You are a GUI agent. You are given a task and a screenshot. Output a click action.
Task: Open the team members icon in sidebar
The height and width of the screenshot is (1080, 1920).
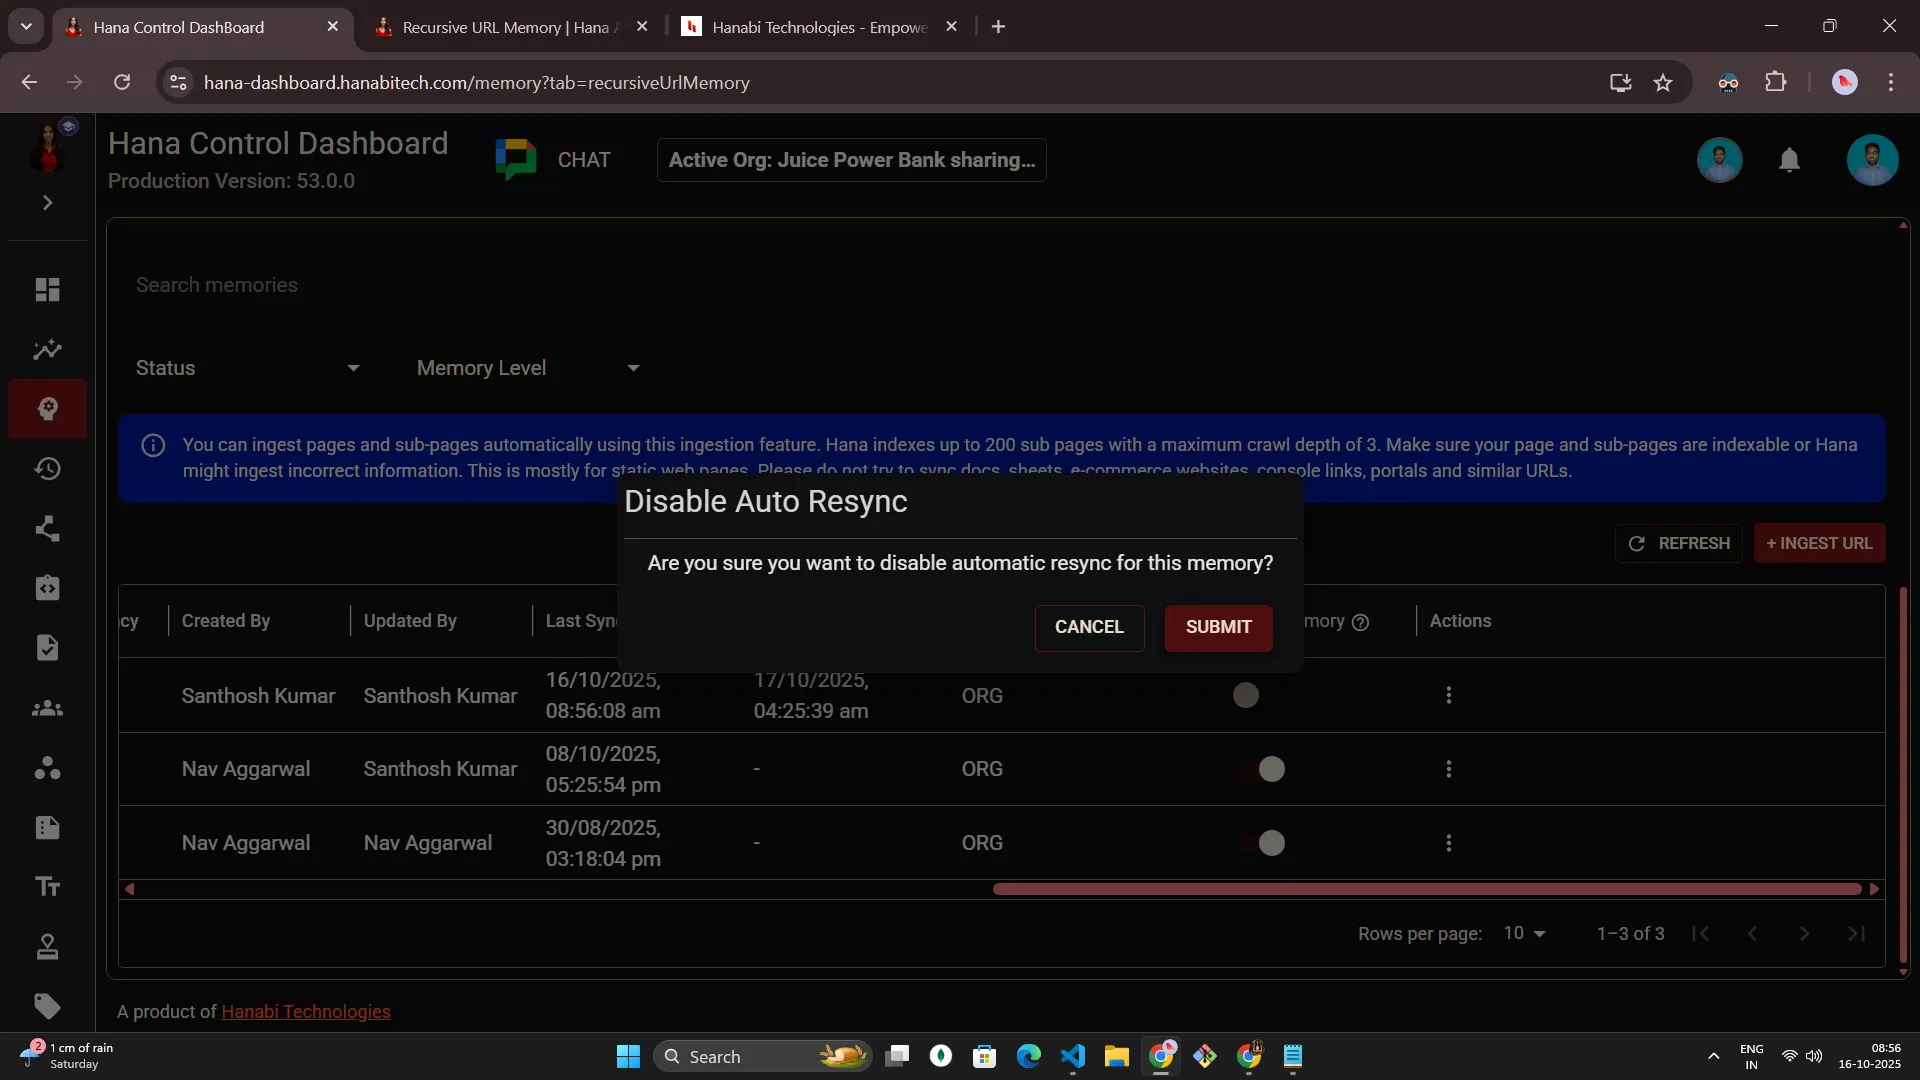point(47,709)
